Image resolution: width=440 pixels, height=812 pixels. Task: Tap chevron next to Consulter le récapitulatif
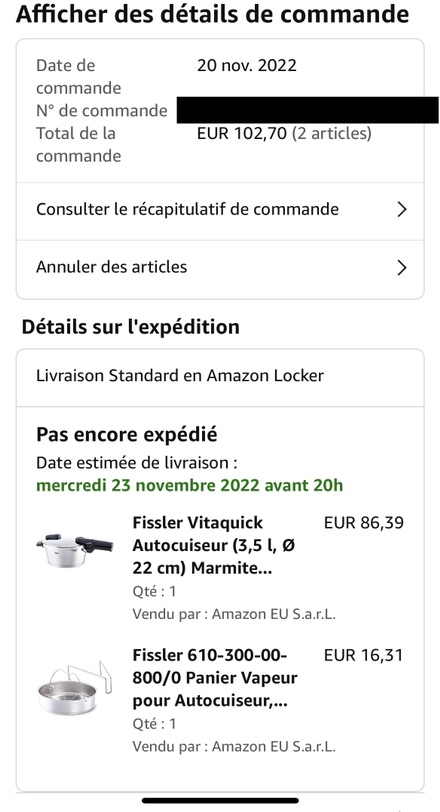pyautogui.click(x=402, y=209)
